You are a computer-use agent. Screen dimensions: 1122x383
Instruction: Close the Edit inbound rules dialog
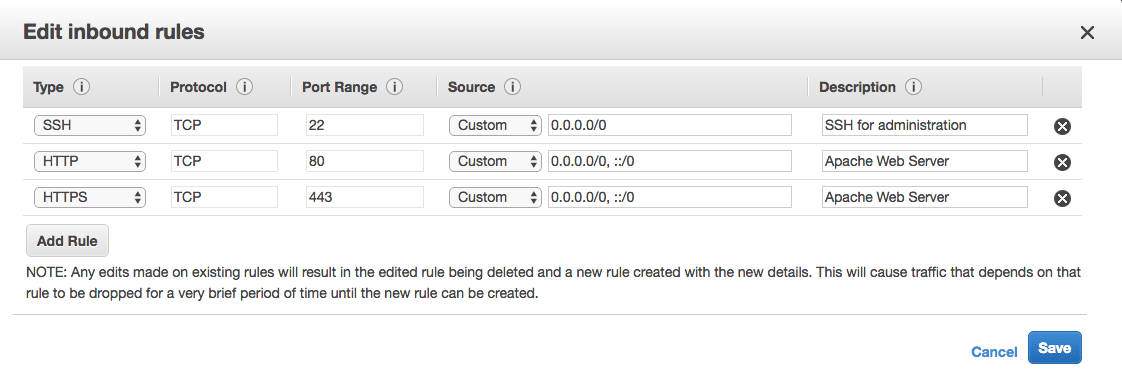[x=1087, y=32]
